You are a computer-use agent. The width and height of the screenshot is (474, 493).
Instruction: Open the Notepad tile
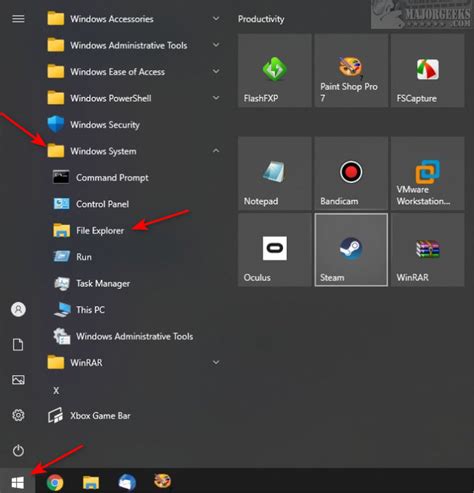coord(275,173)
